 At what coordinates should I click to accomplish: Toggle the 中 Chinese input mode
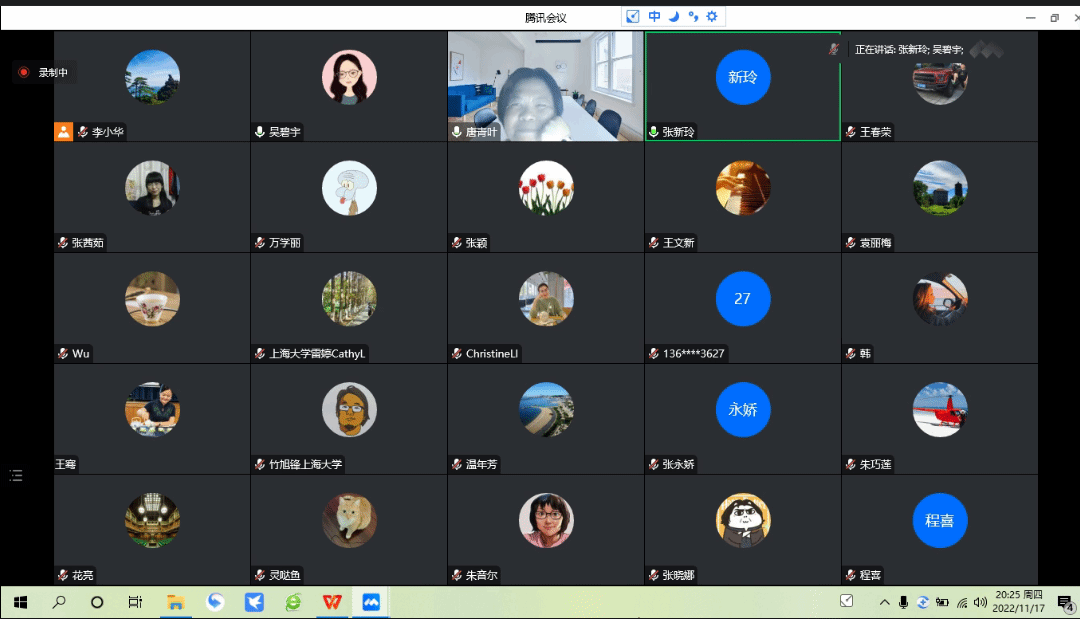tap(654, 16)
